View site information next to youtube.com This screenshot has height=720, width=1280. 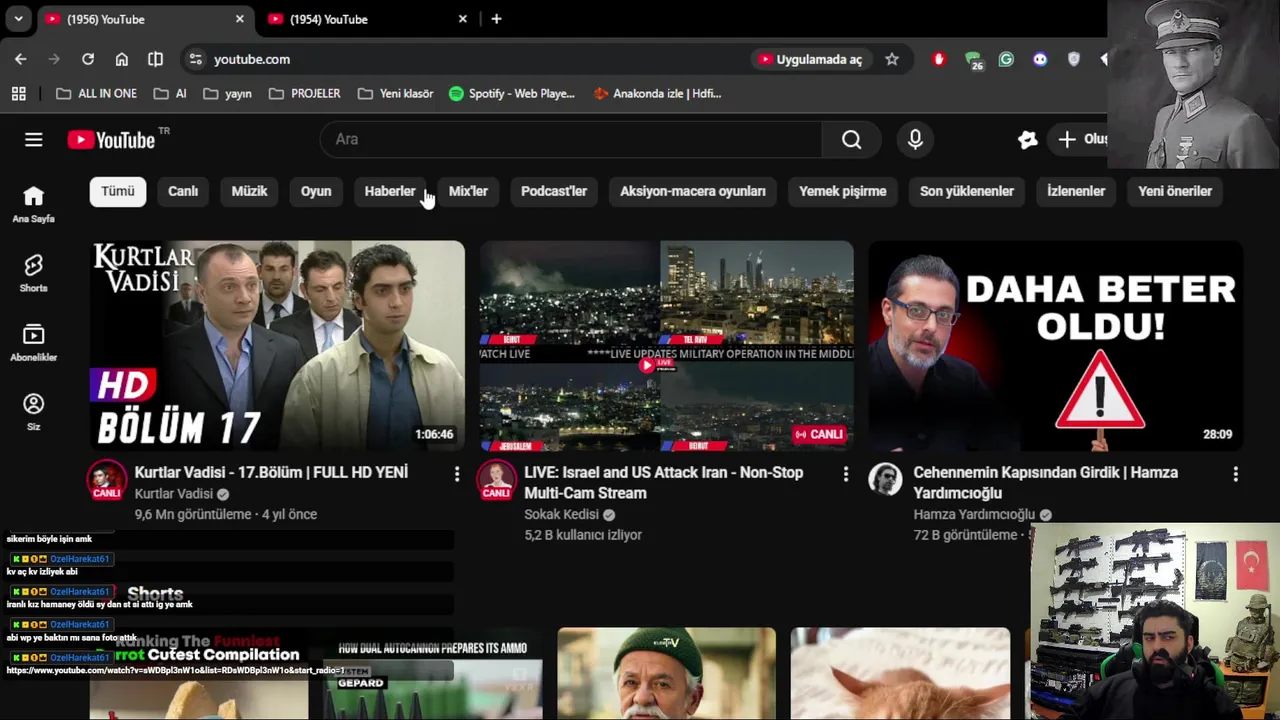pos(195,59)
